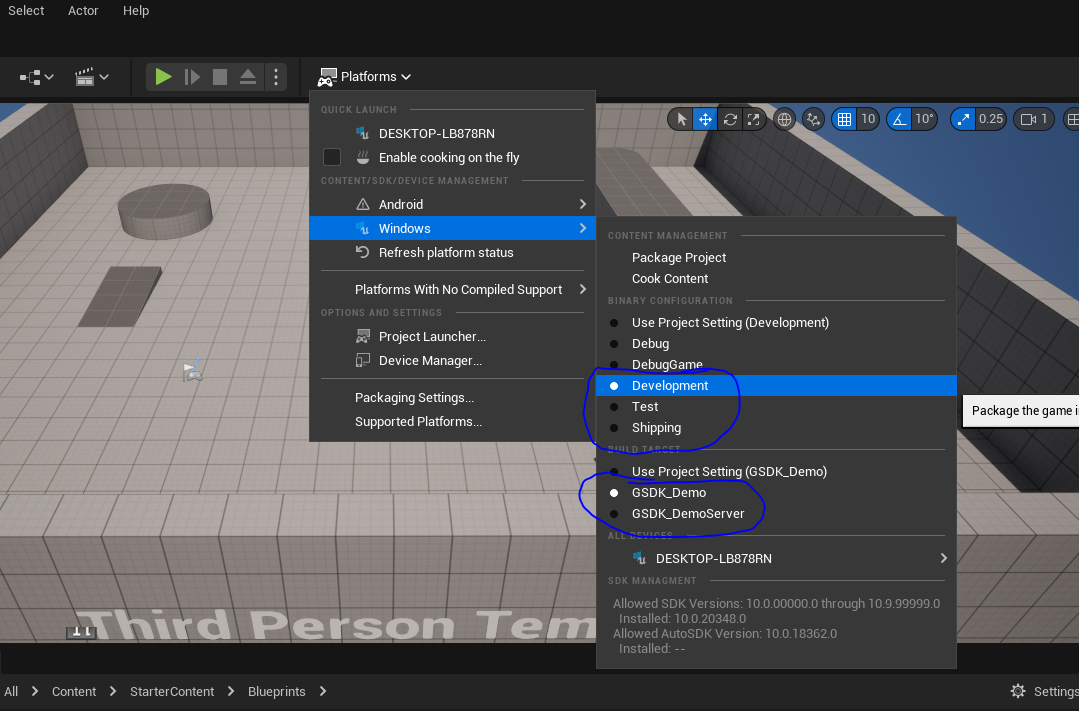Click Content breadcrumb folder
The height and width of the screenshot is (711, 1079).
tap(74, 692)
